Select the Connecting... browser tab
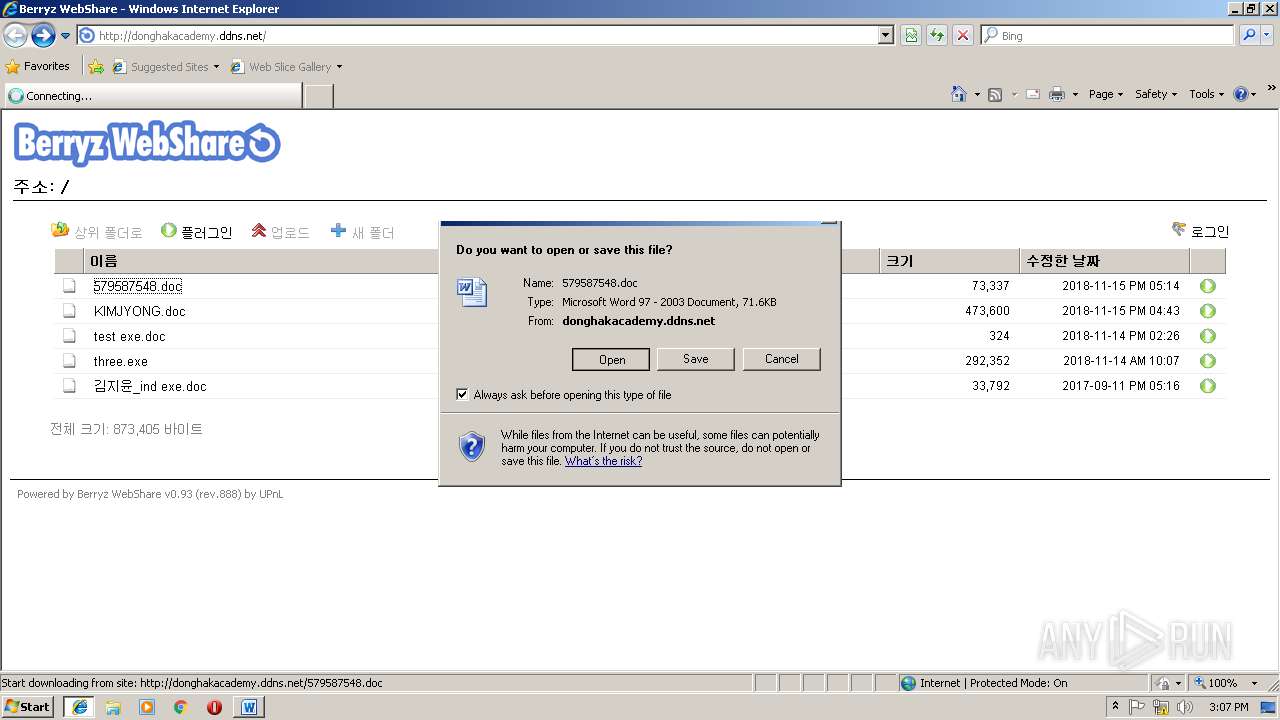 [x=152, y=96]
